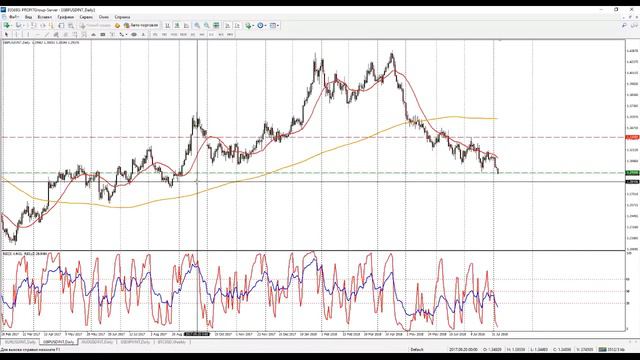Switch timeframe to H4

click(202, 34)
